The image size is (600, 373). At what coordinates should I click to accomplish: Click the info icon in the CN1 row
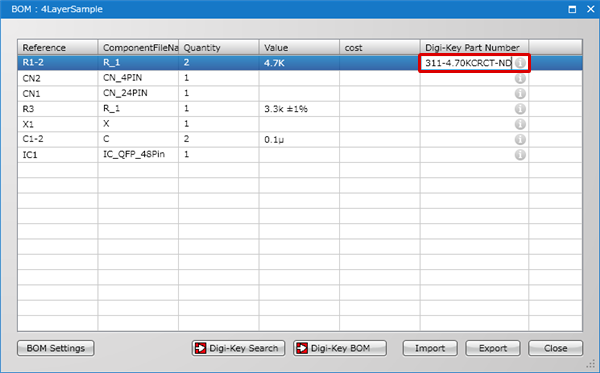520,94
